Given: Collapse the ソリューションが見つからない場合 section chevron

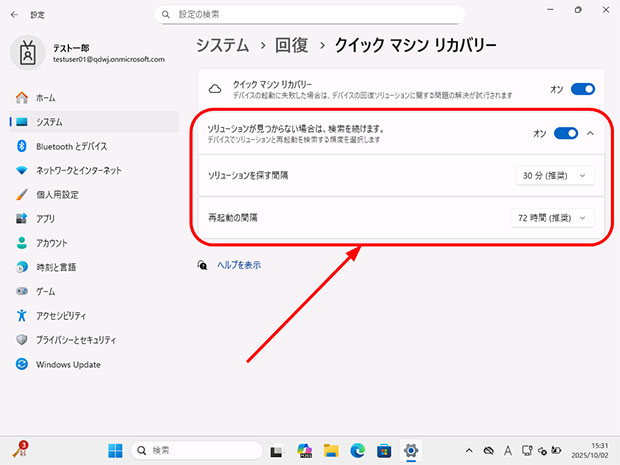Looking at the screenshot, I should point(590,133).
